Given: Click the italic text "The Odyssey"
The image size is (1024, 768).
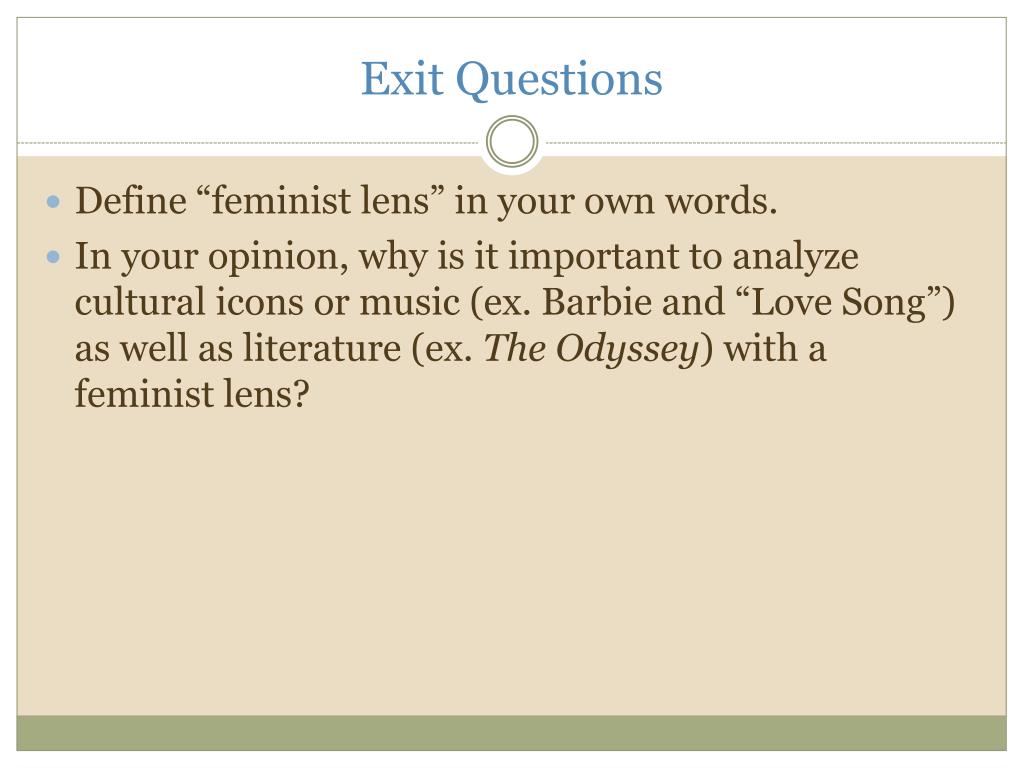Looking at the screenshot, I should tap(592, 349).
